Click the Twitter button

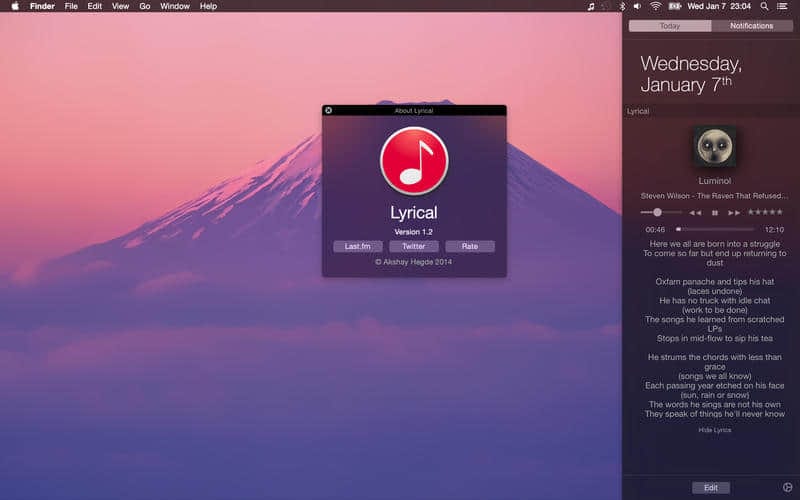(414, 246)
